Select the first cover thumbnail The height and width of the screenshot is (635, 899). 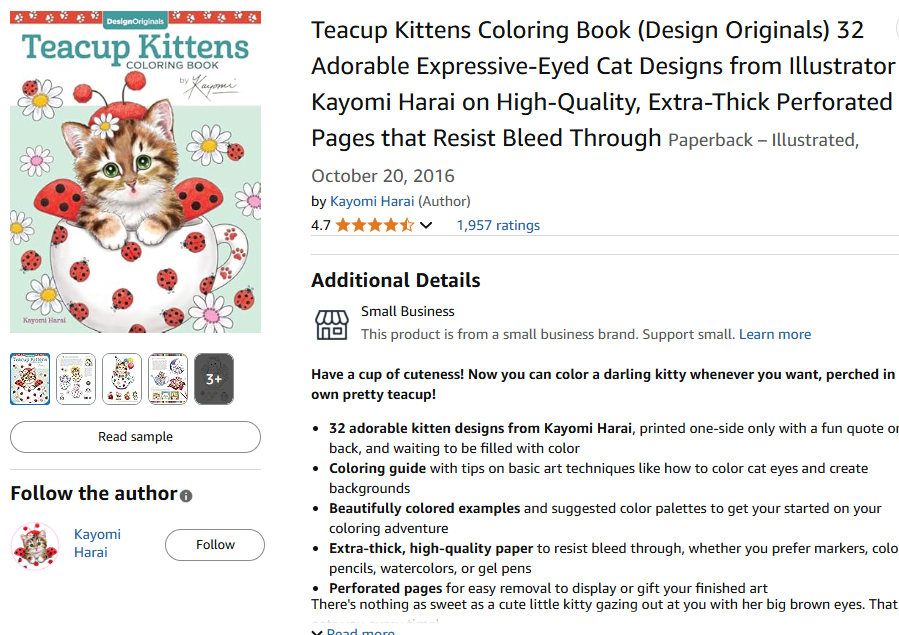30,379
